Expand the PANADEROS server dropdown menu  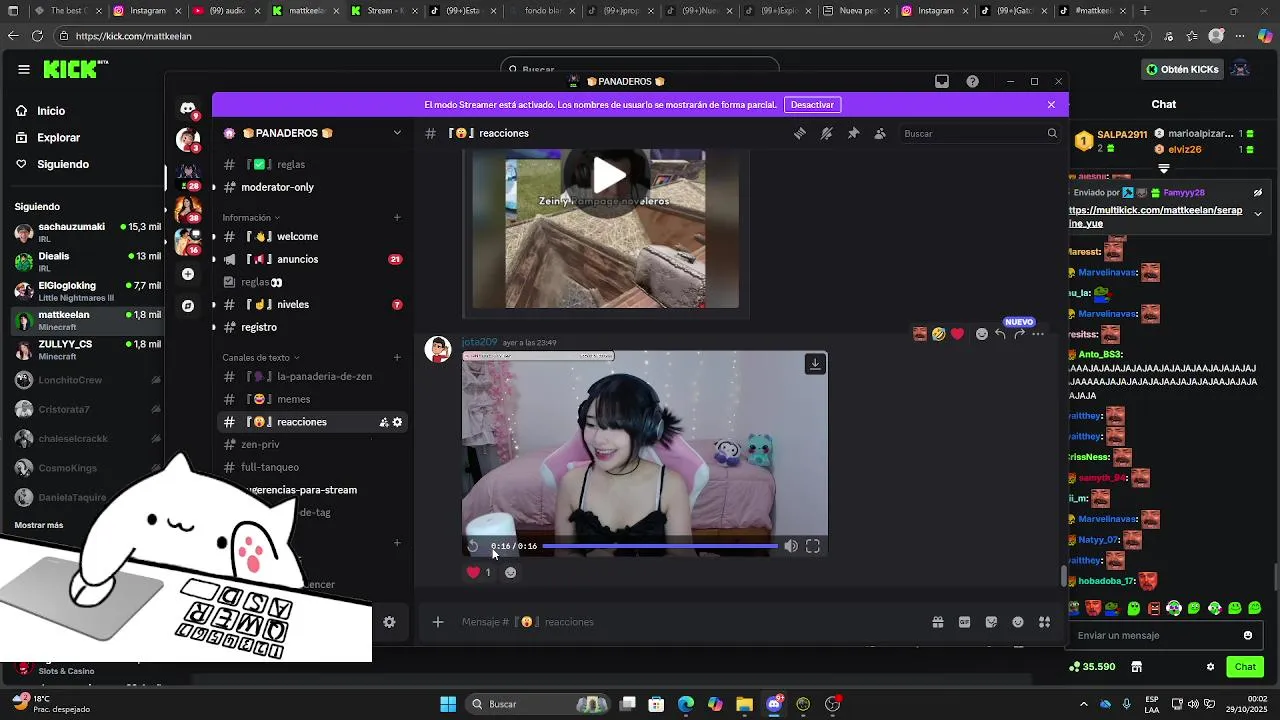(397, 133)
